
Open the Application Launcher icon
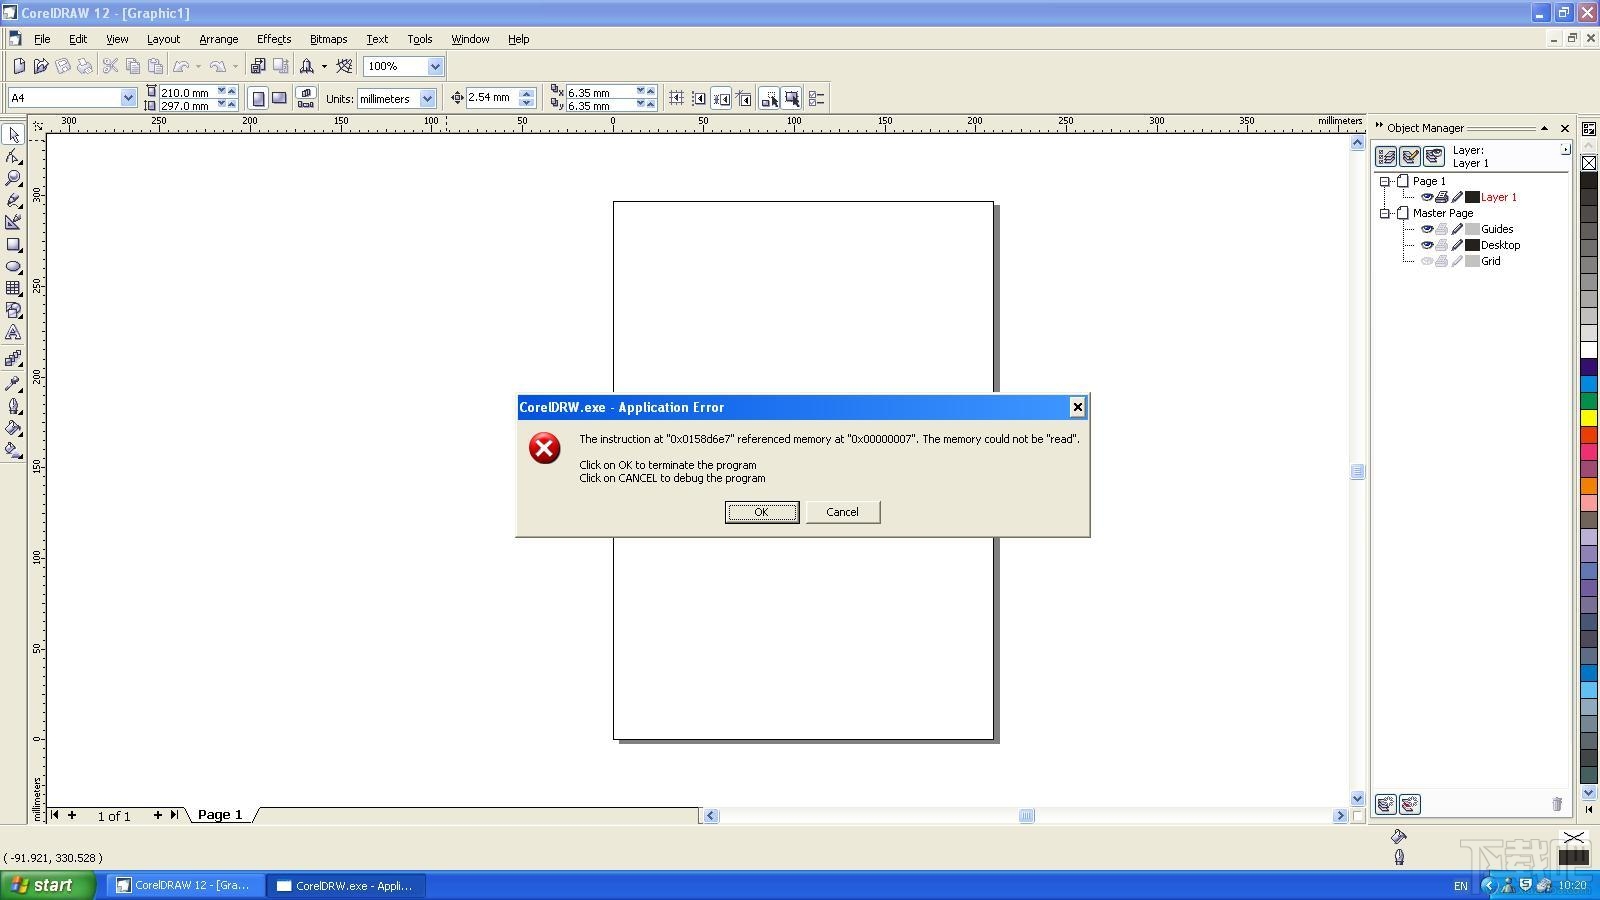click(307, 66)
